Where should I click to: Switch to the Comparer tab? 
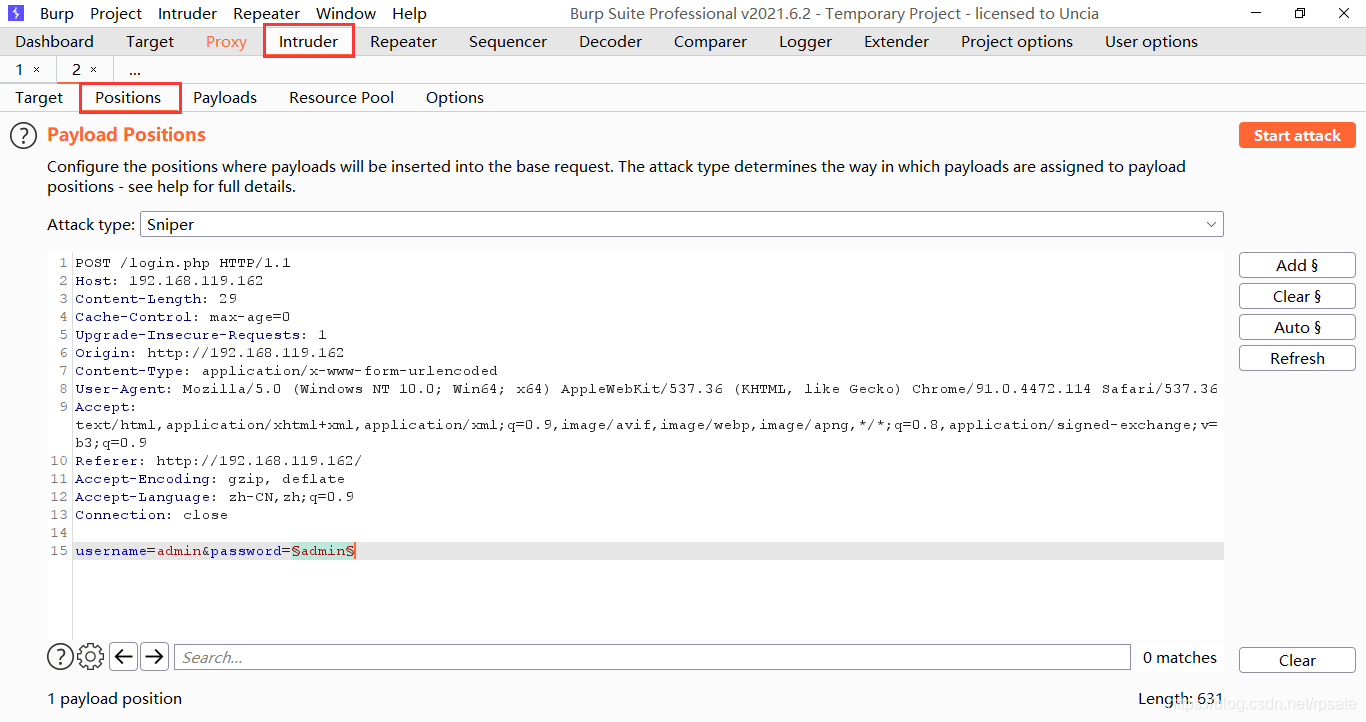tap(710, 42)
